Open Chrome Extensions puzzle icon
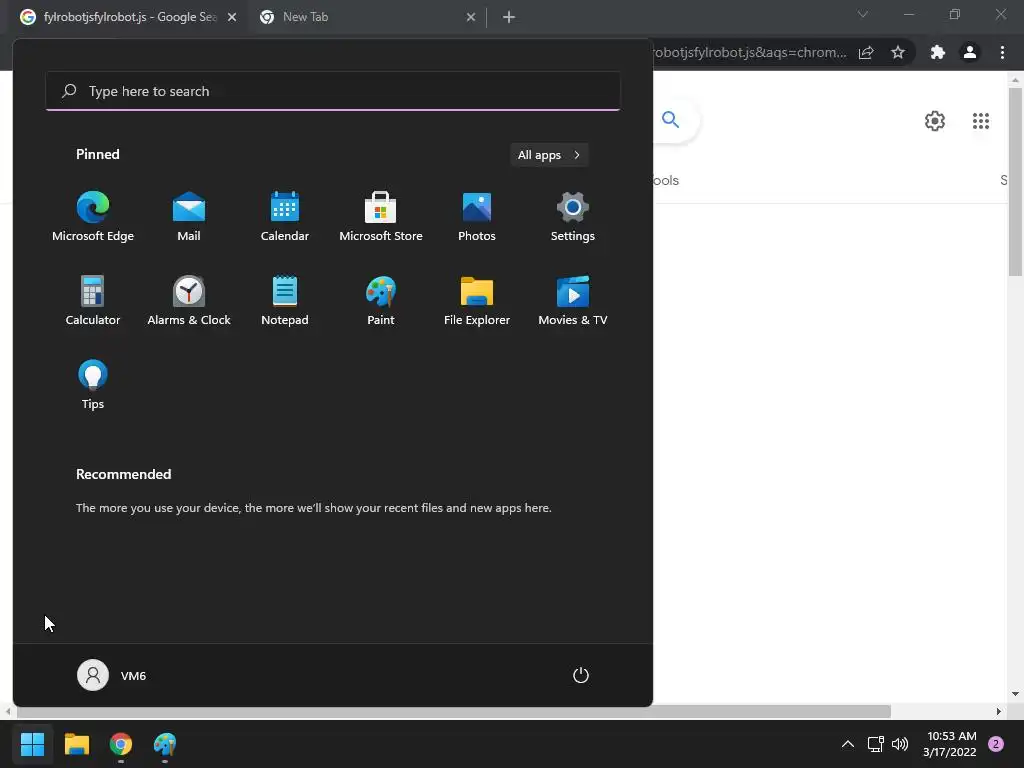 tap(938, 52)
